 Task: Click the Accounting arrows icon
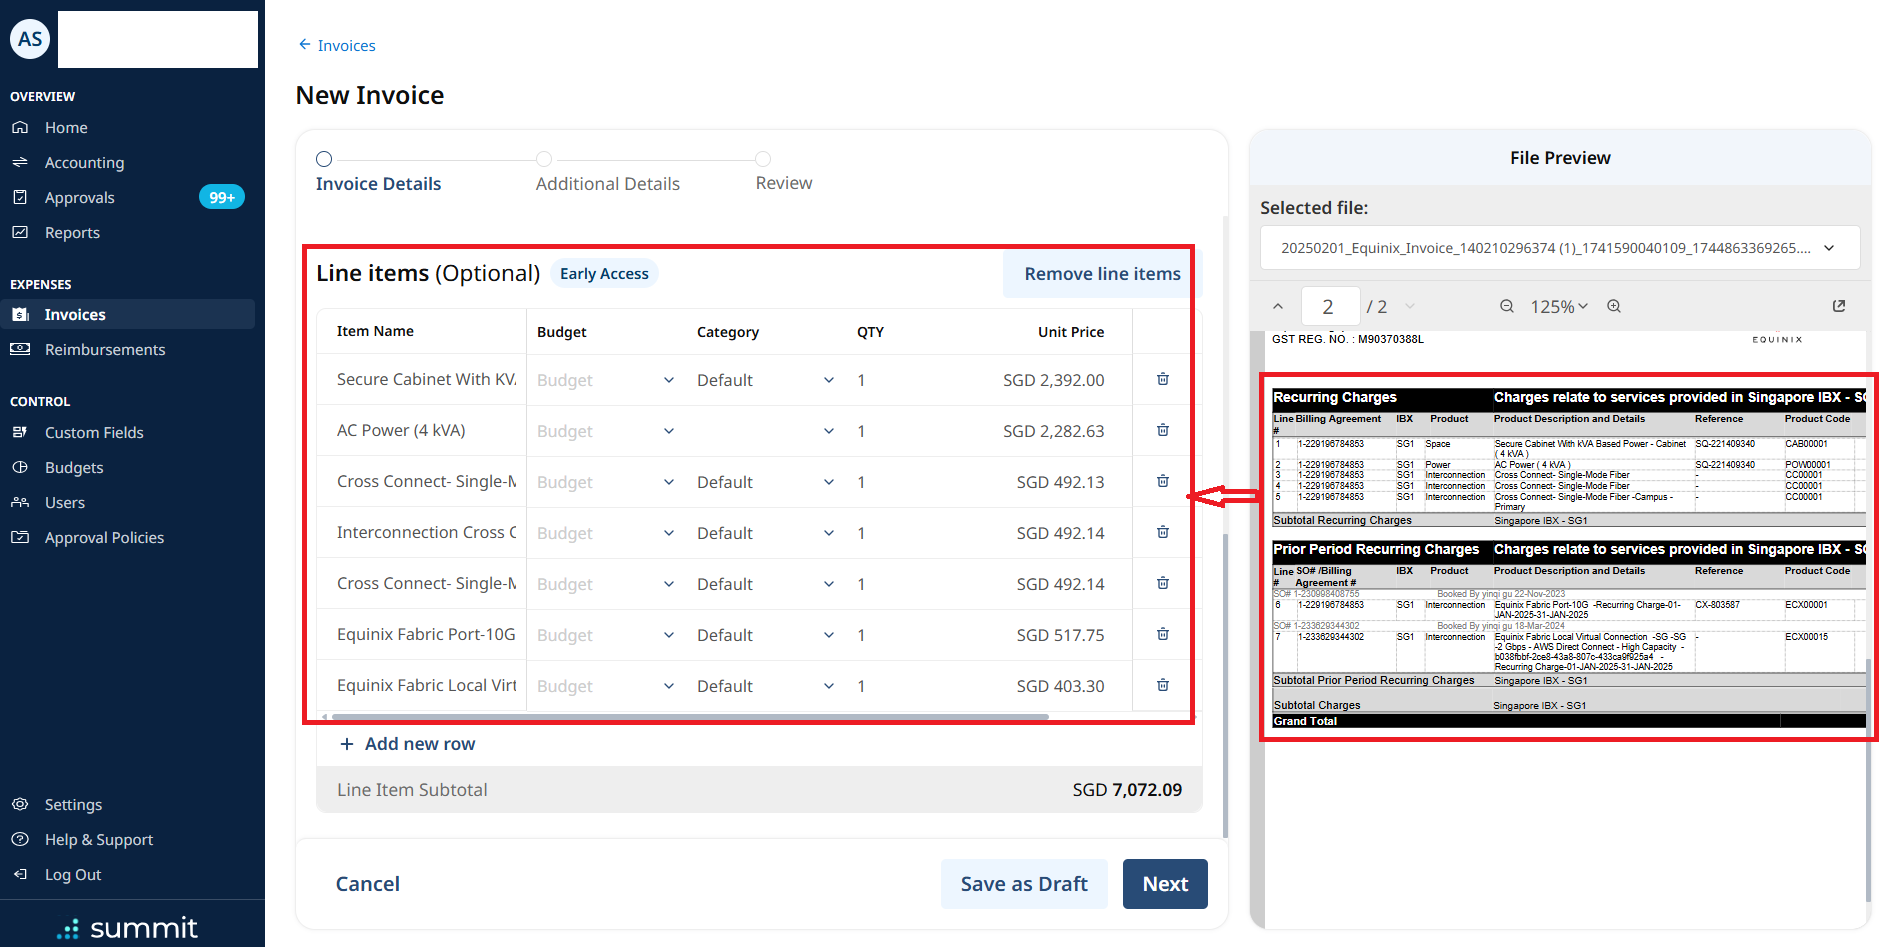tap(20, 162)
